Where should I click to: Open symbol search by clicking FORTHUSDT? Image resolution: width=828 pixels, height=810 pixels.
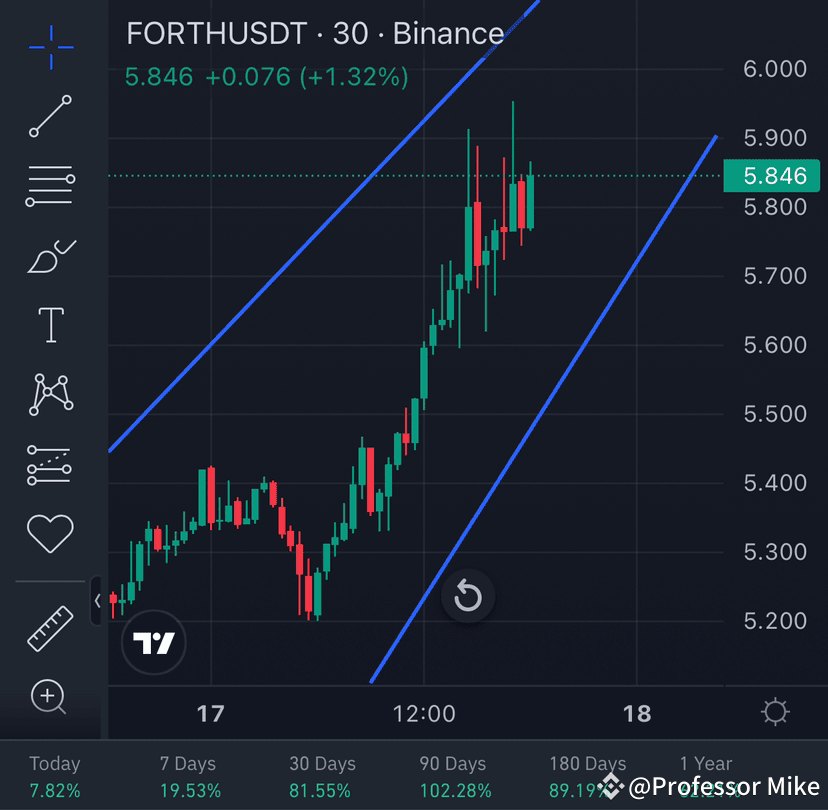(x=217, y=33)
